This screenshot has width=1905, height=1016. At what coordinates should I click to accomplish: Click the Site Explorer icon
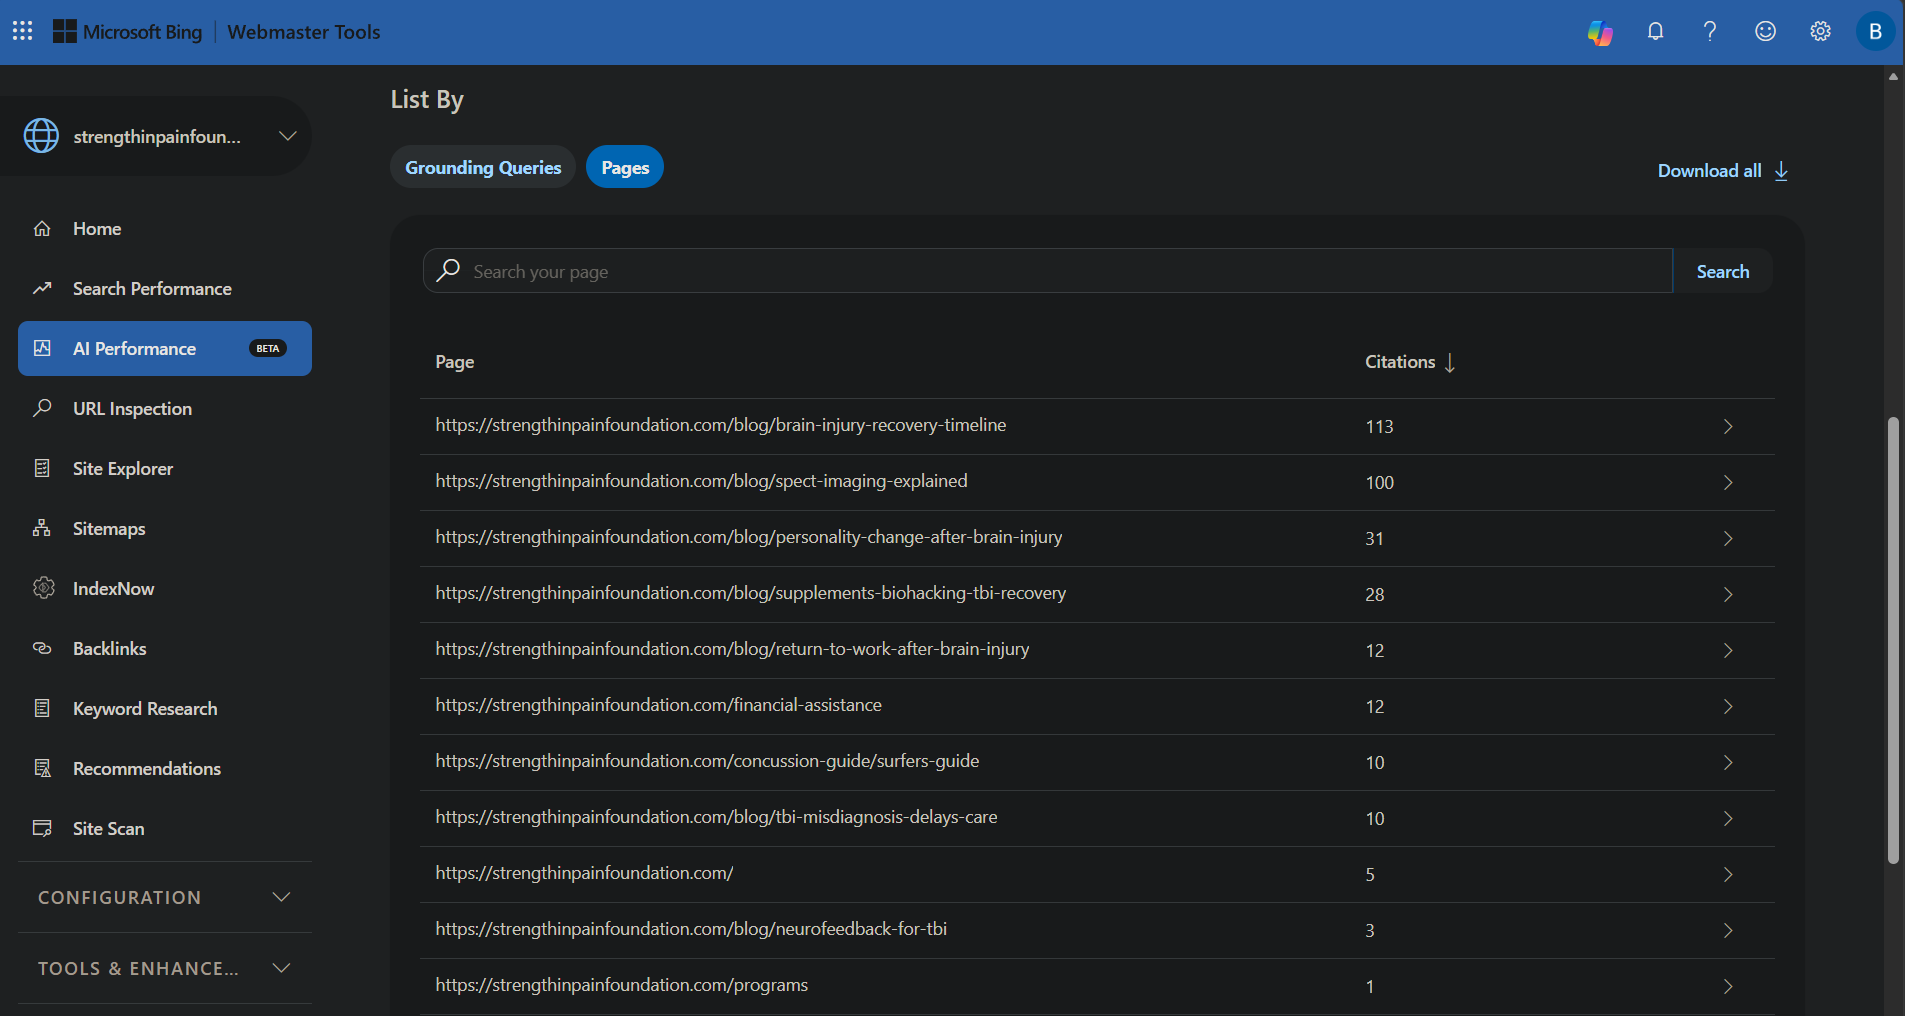(42, 468)
